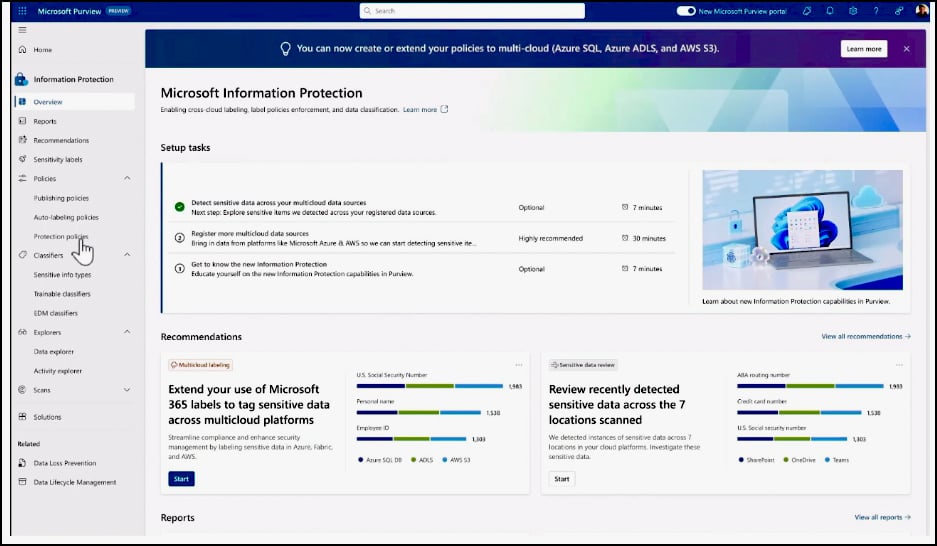Click the U.S. Social Security Number bar on the Multicloud labeling card
Screen dimensions: 937x546
[x=430, y=386]
